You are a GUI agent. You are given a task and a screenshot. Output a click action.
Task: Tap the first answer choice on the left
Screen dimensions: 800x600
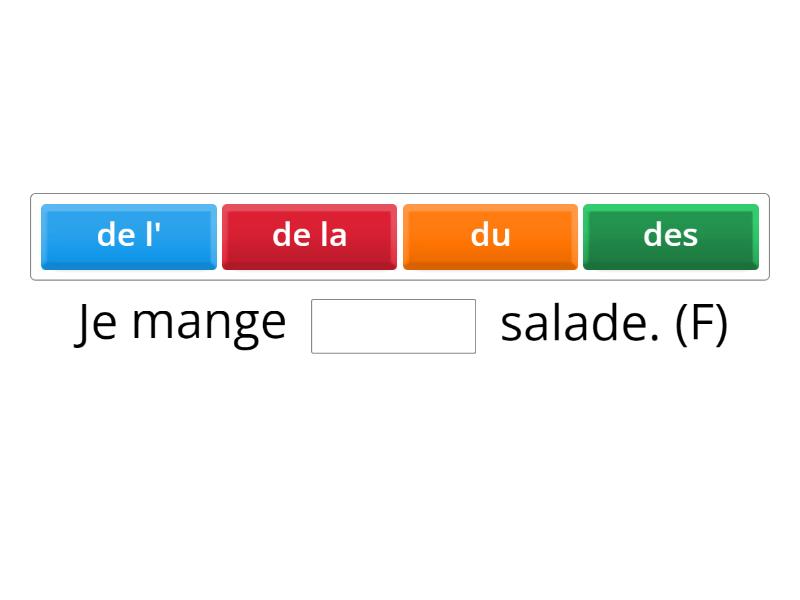(x=128, y=236)
